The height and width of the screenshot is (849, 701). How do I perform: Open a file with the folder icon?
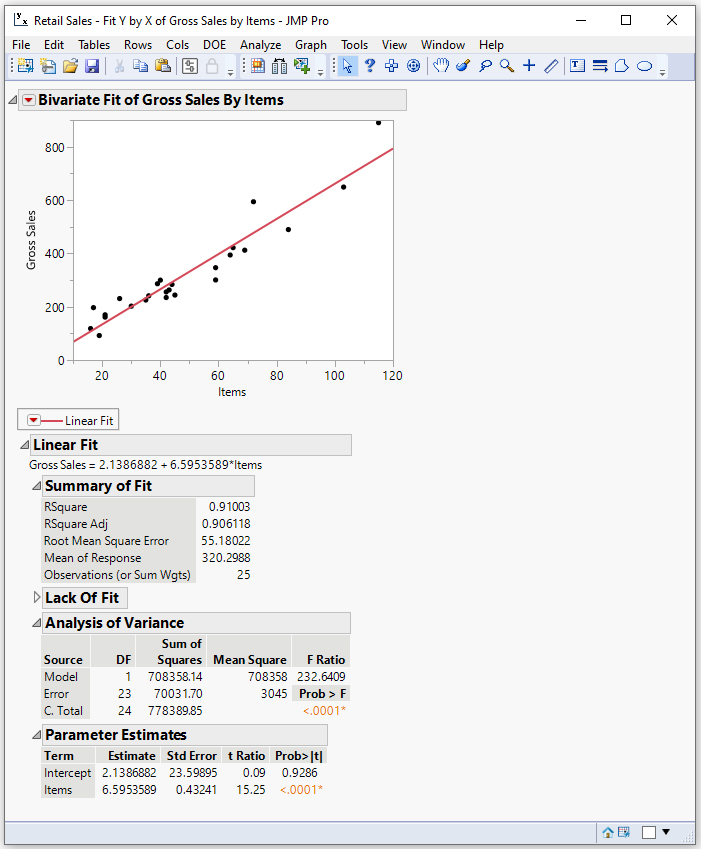click(70, 66)
